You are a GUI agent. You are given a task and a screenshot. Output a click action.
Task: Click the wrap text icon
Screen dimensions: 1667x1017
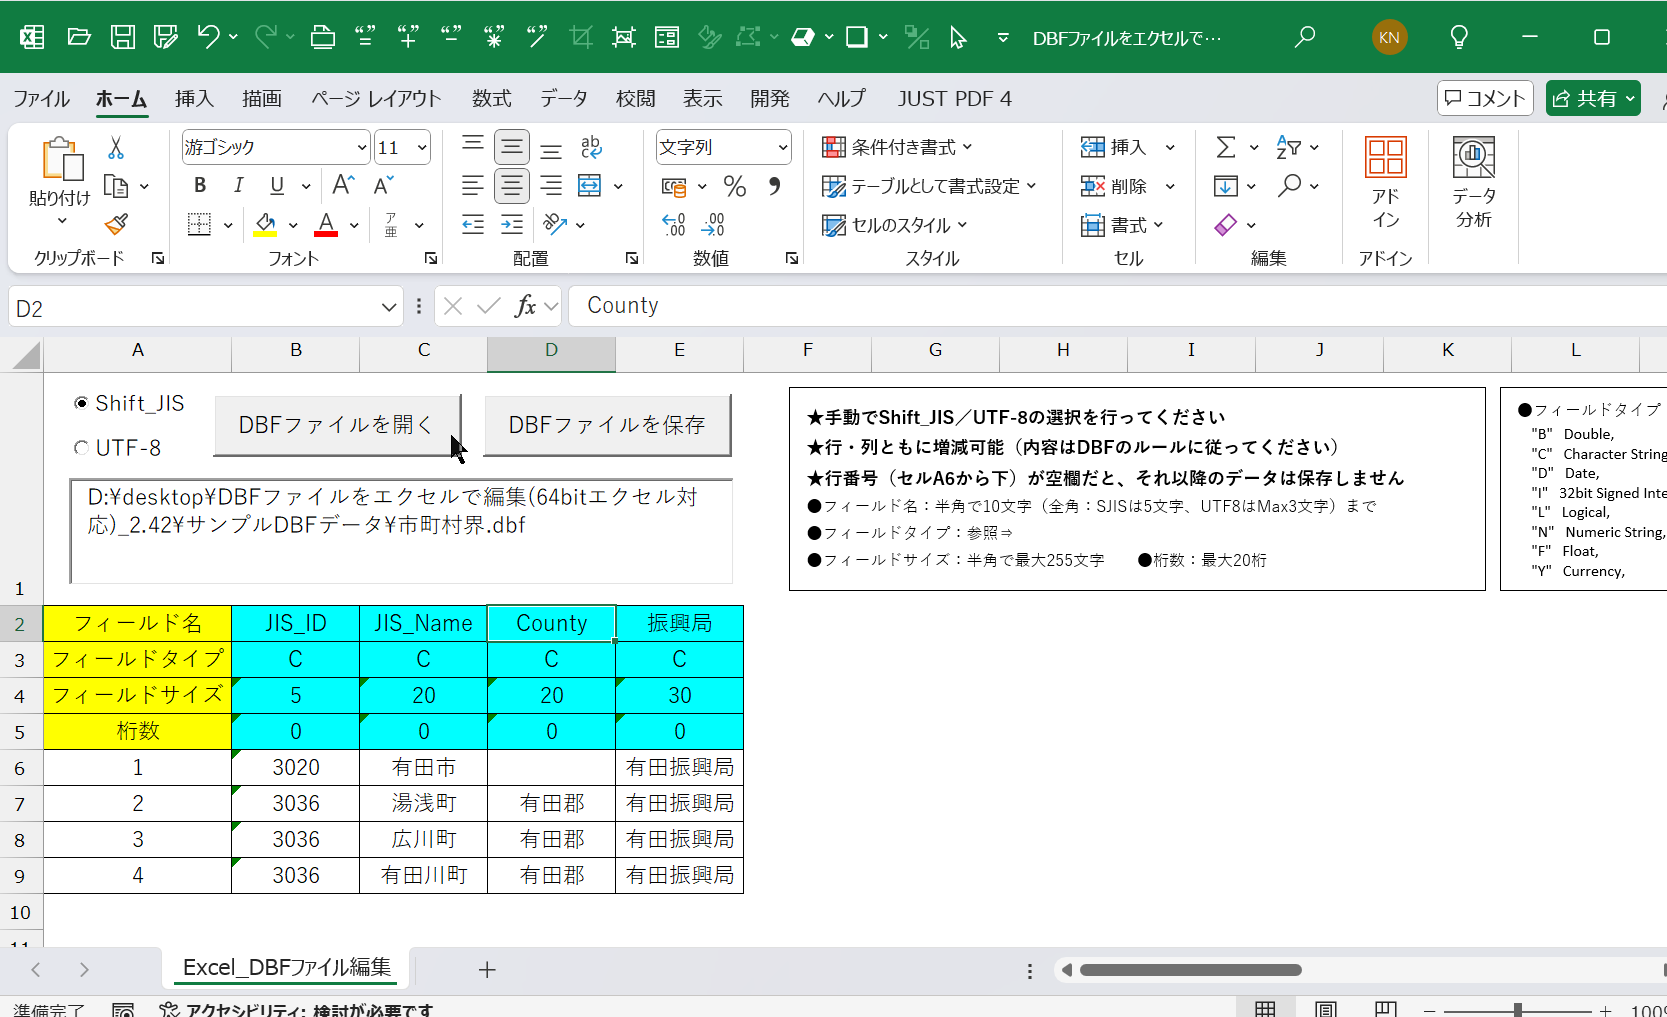(591, 148)
